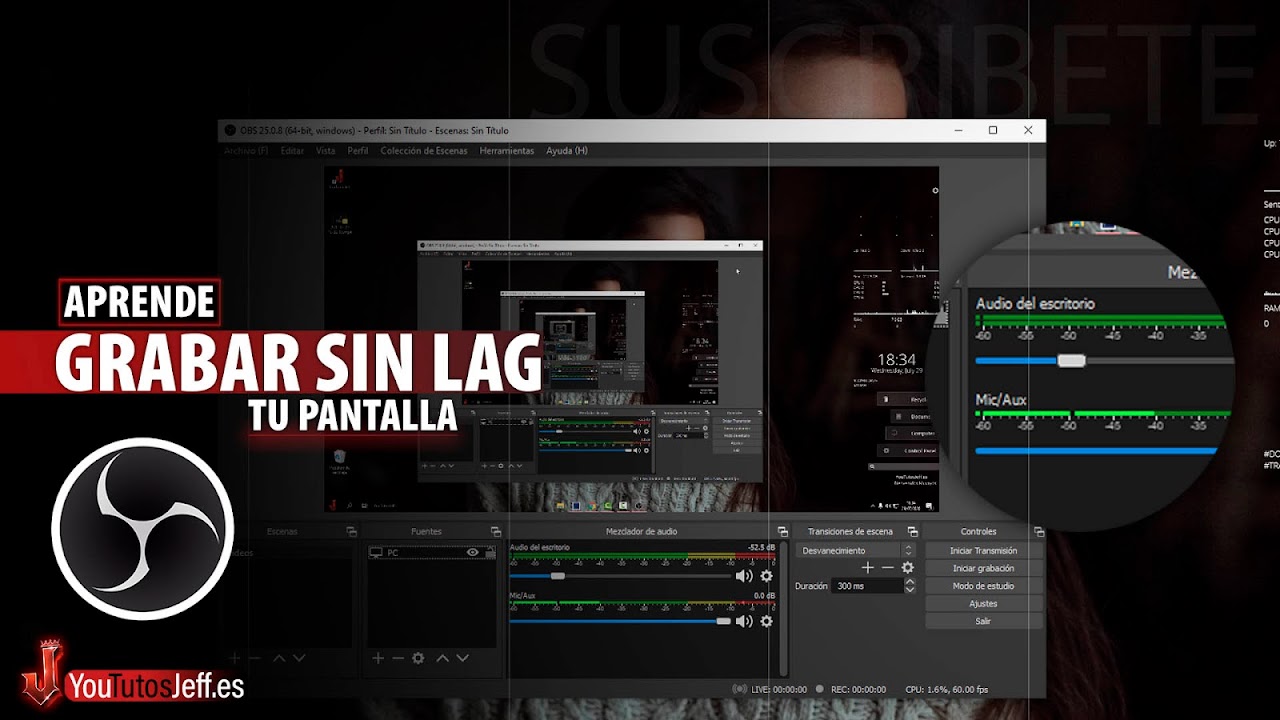Select the PC source row
This screenshot has width=1280, height=720.
coord(431,552)
